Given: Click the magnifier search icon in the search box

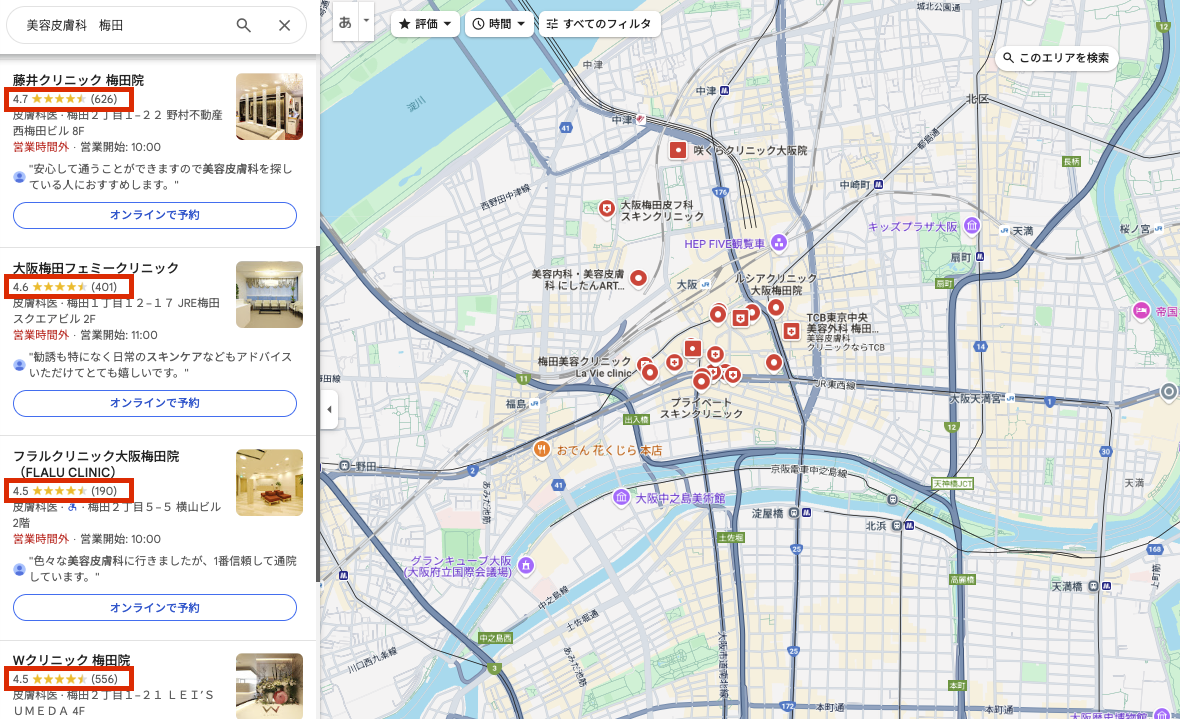Looking at the screenshot, I should click(243, 25).
